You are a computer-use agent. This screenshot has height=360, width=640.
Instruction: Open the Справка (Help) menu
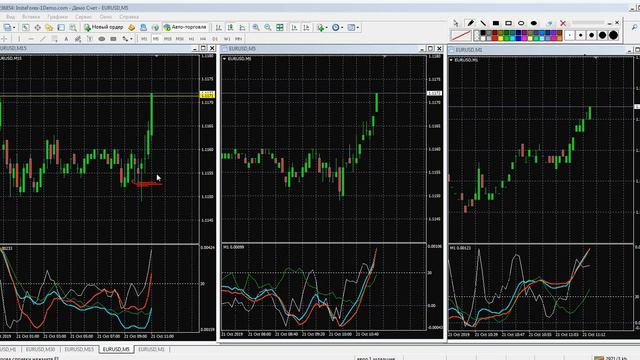[129, 17]
